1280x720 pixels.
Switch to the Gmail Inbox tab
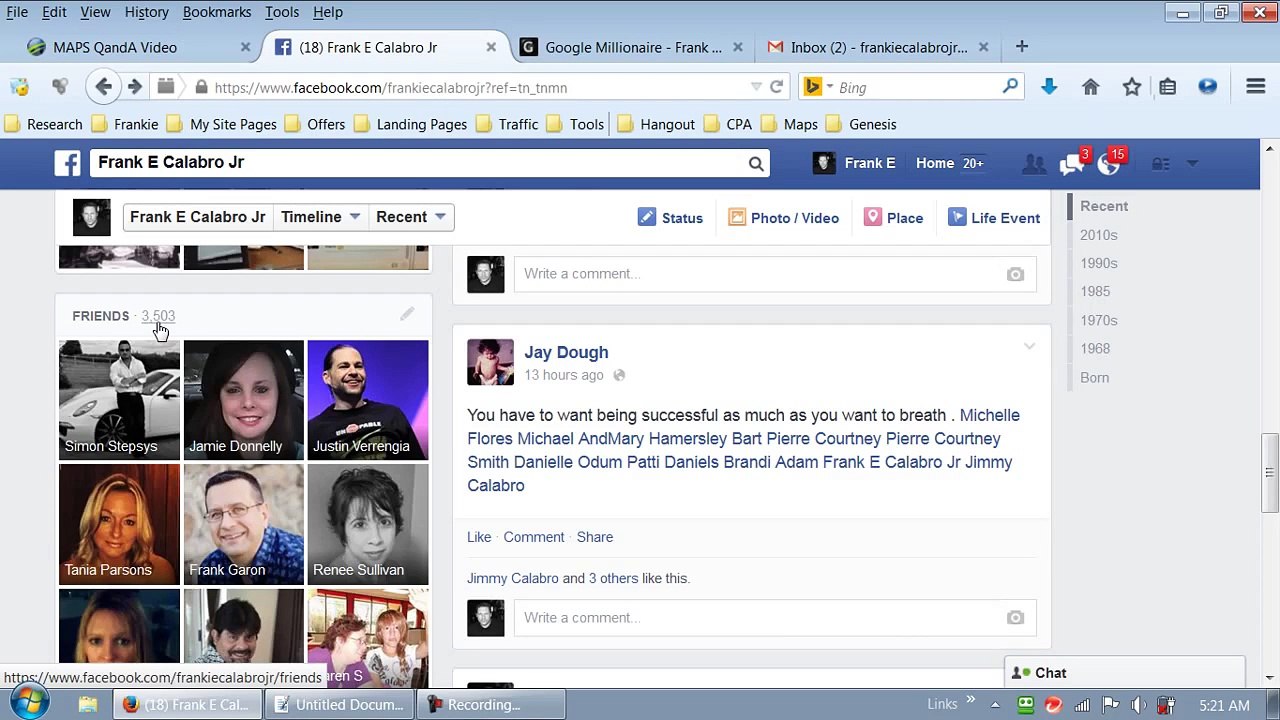(x=878, y=47)
